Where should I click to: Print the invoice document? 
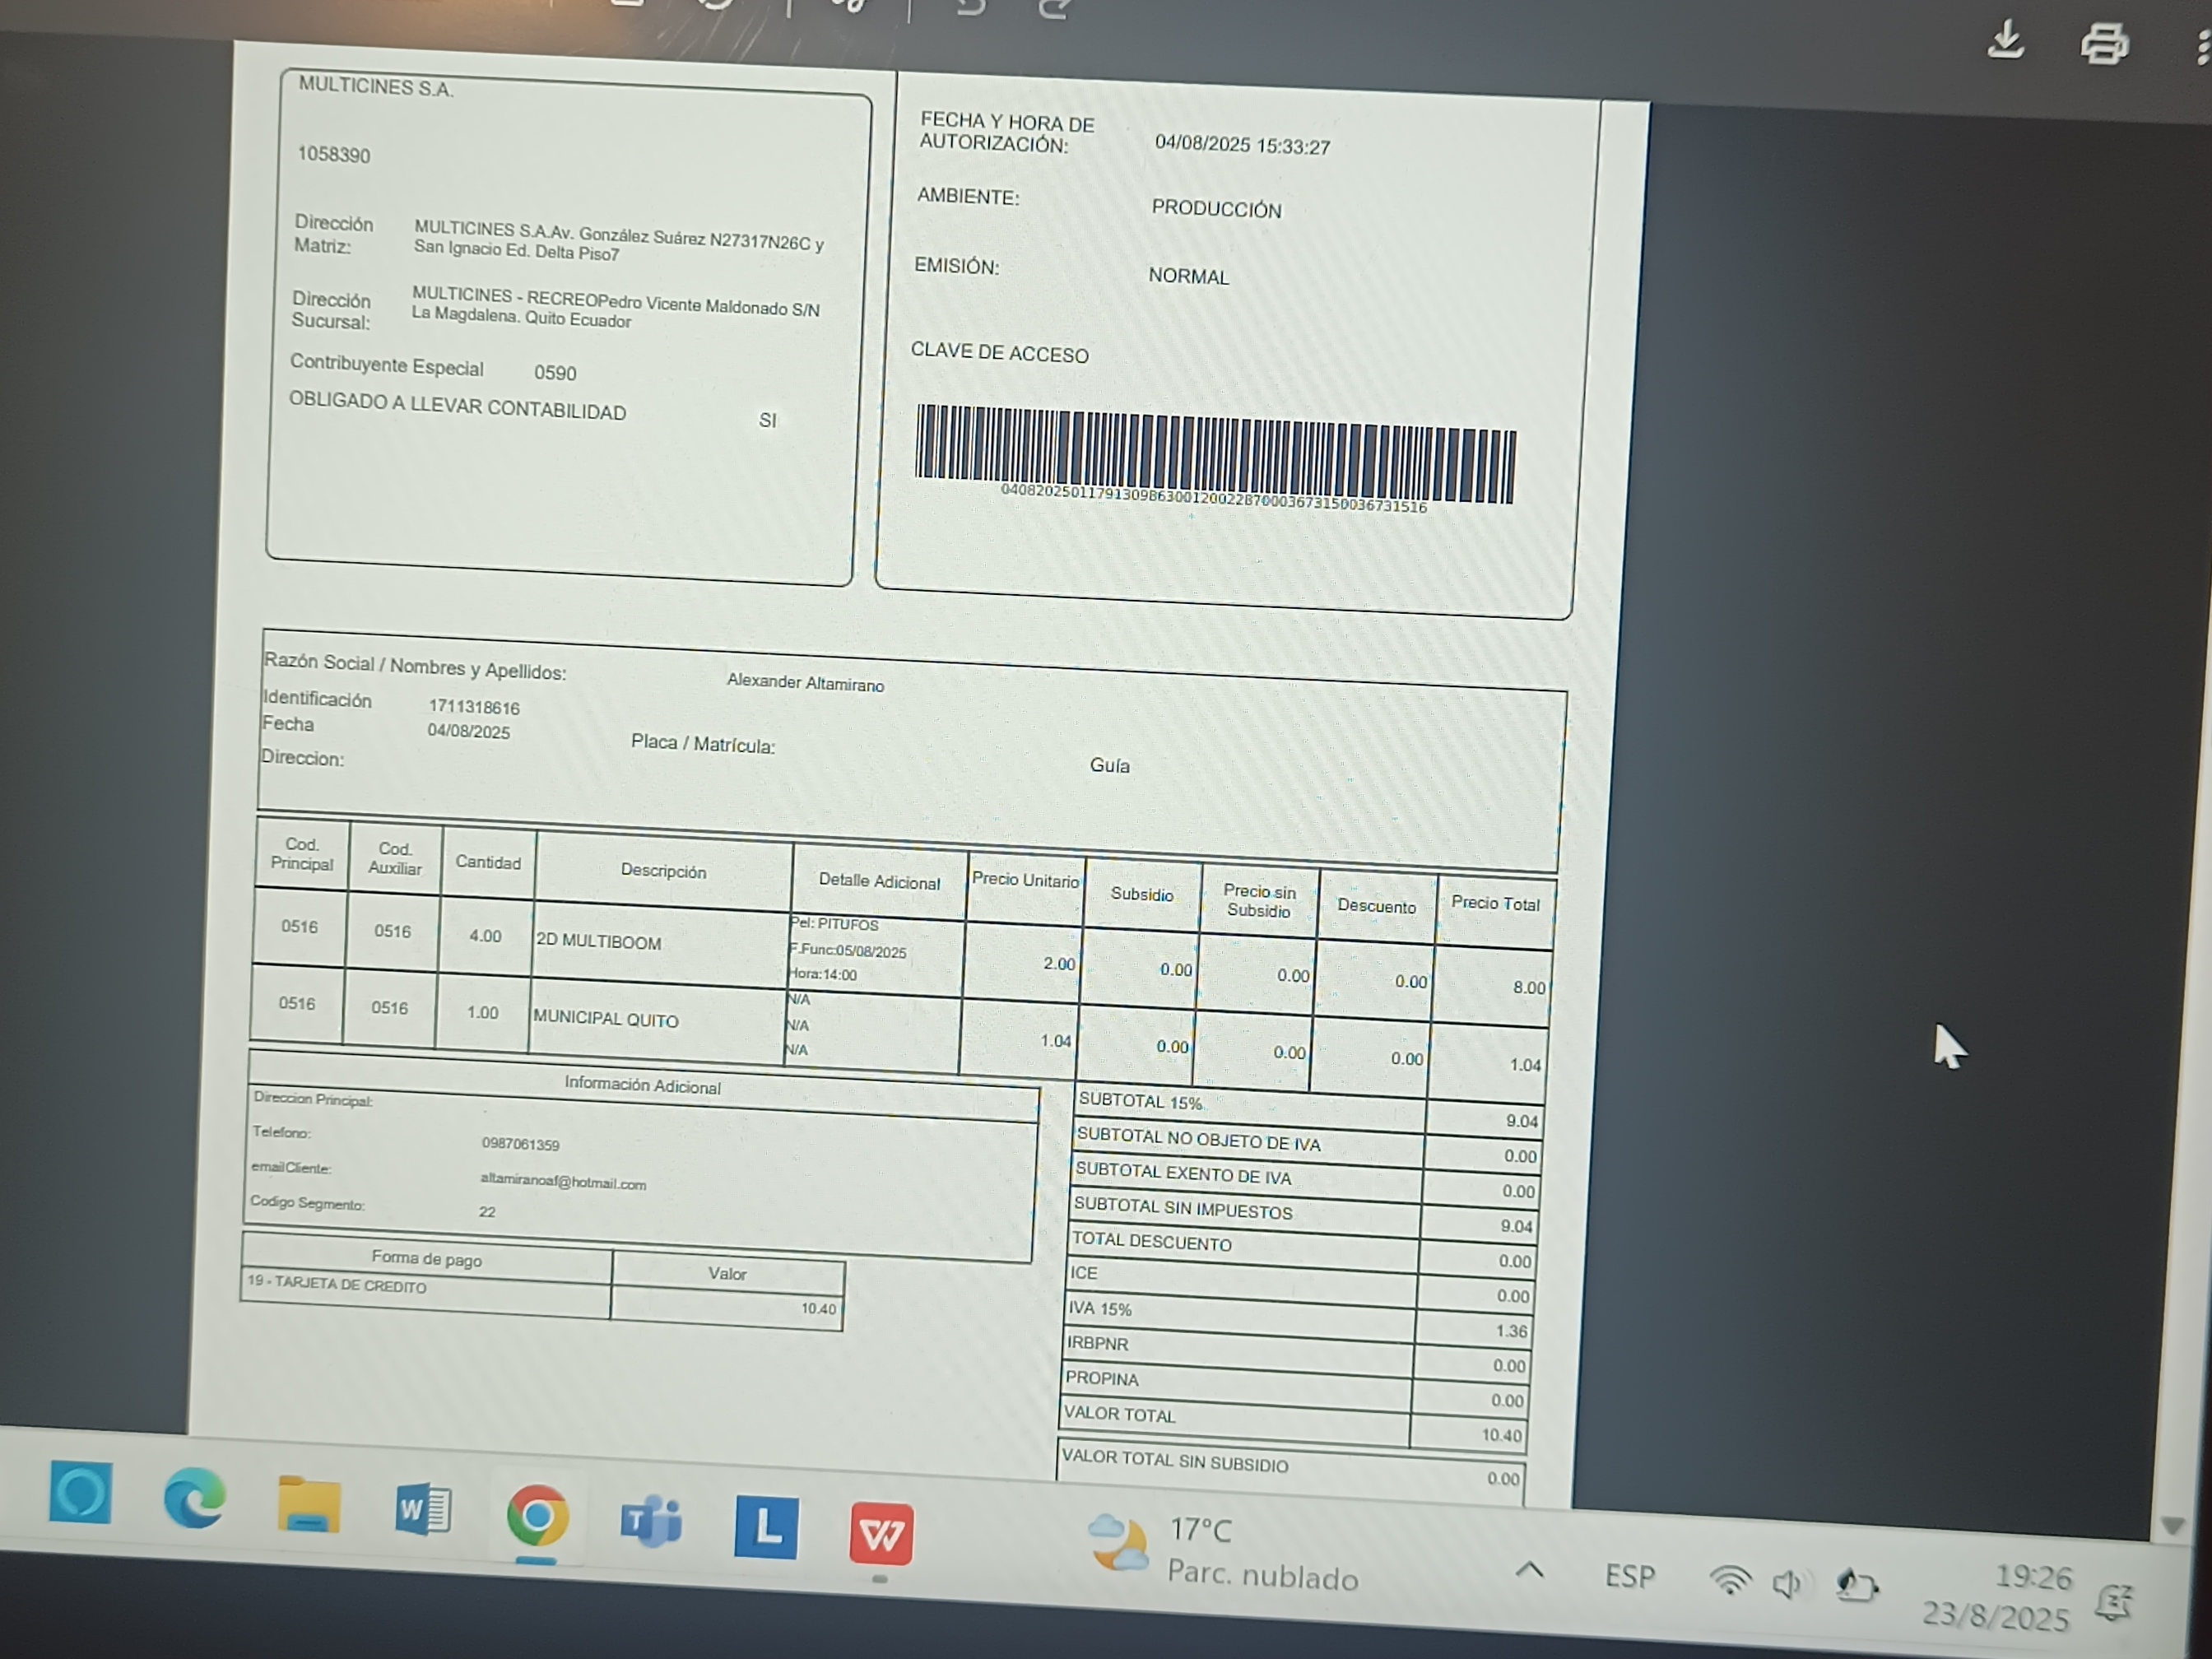click(2104, 44)
